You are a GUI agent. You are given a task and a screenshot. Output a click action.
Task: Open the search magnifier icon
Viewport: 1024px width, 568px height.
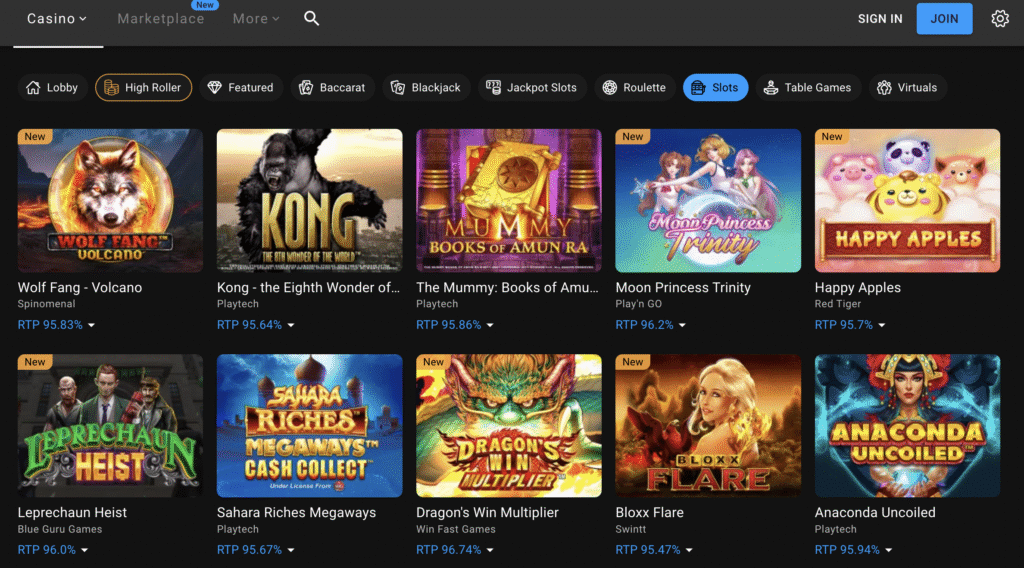(x=312, y=18)
